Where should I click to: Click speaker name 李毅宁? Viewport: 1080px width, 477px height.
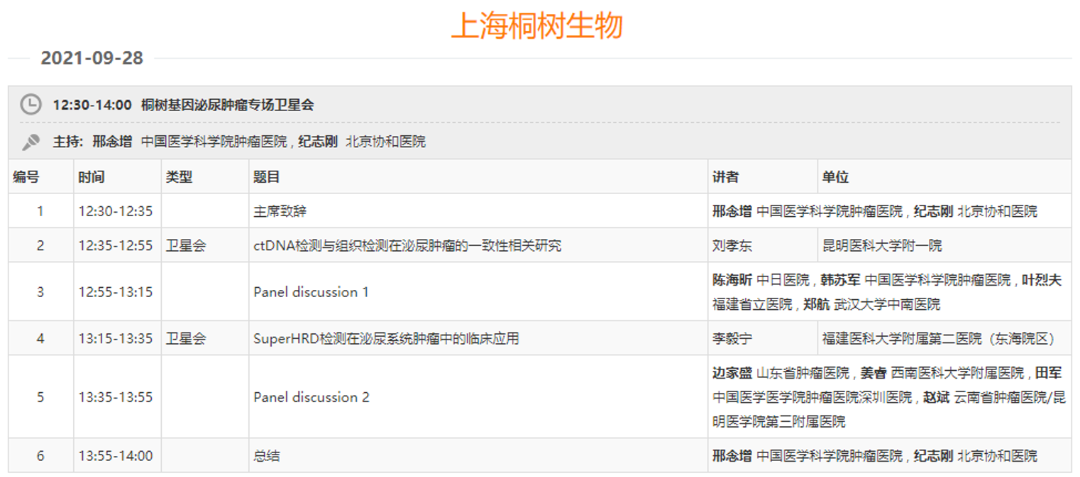click(x=731, y=338)
